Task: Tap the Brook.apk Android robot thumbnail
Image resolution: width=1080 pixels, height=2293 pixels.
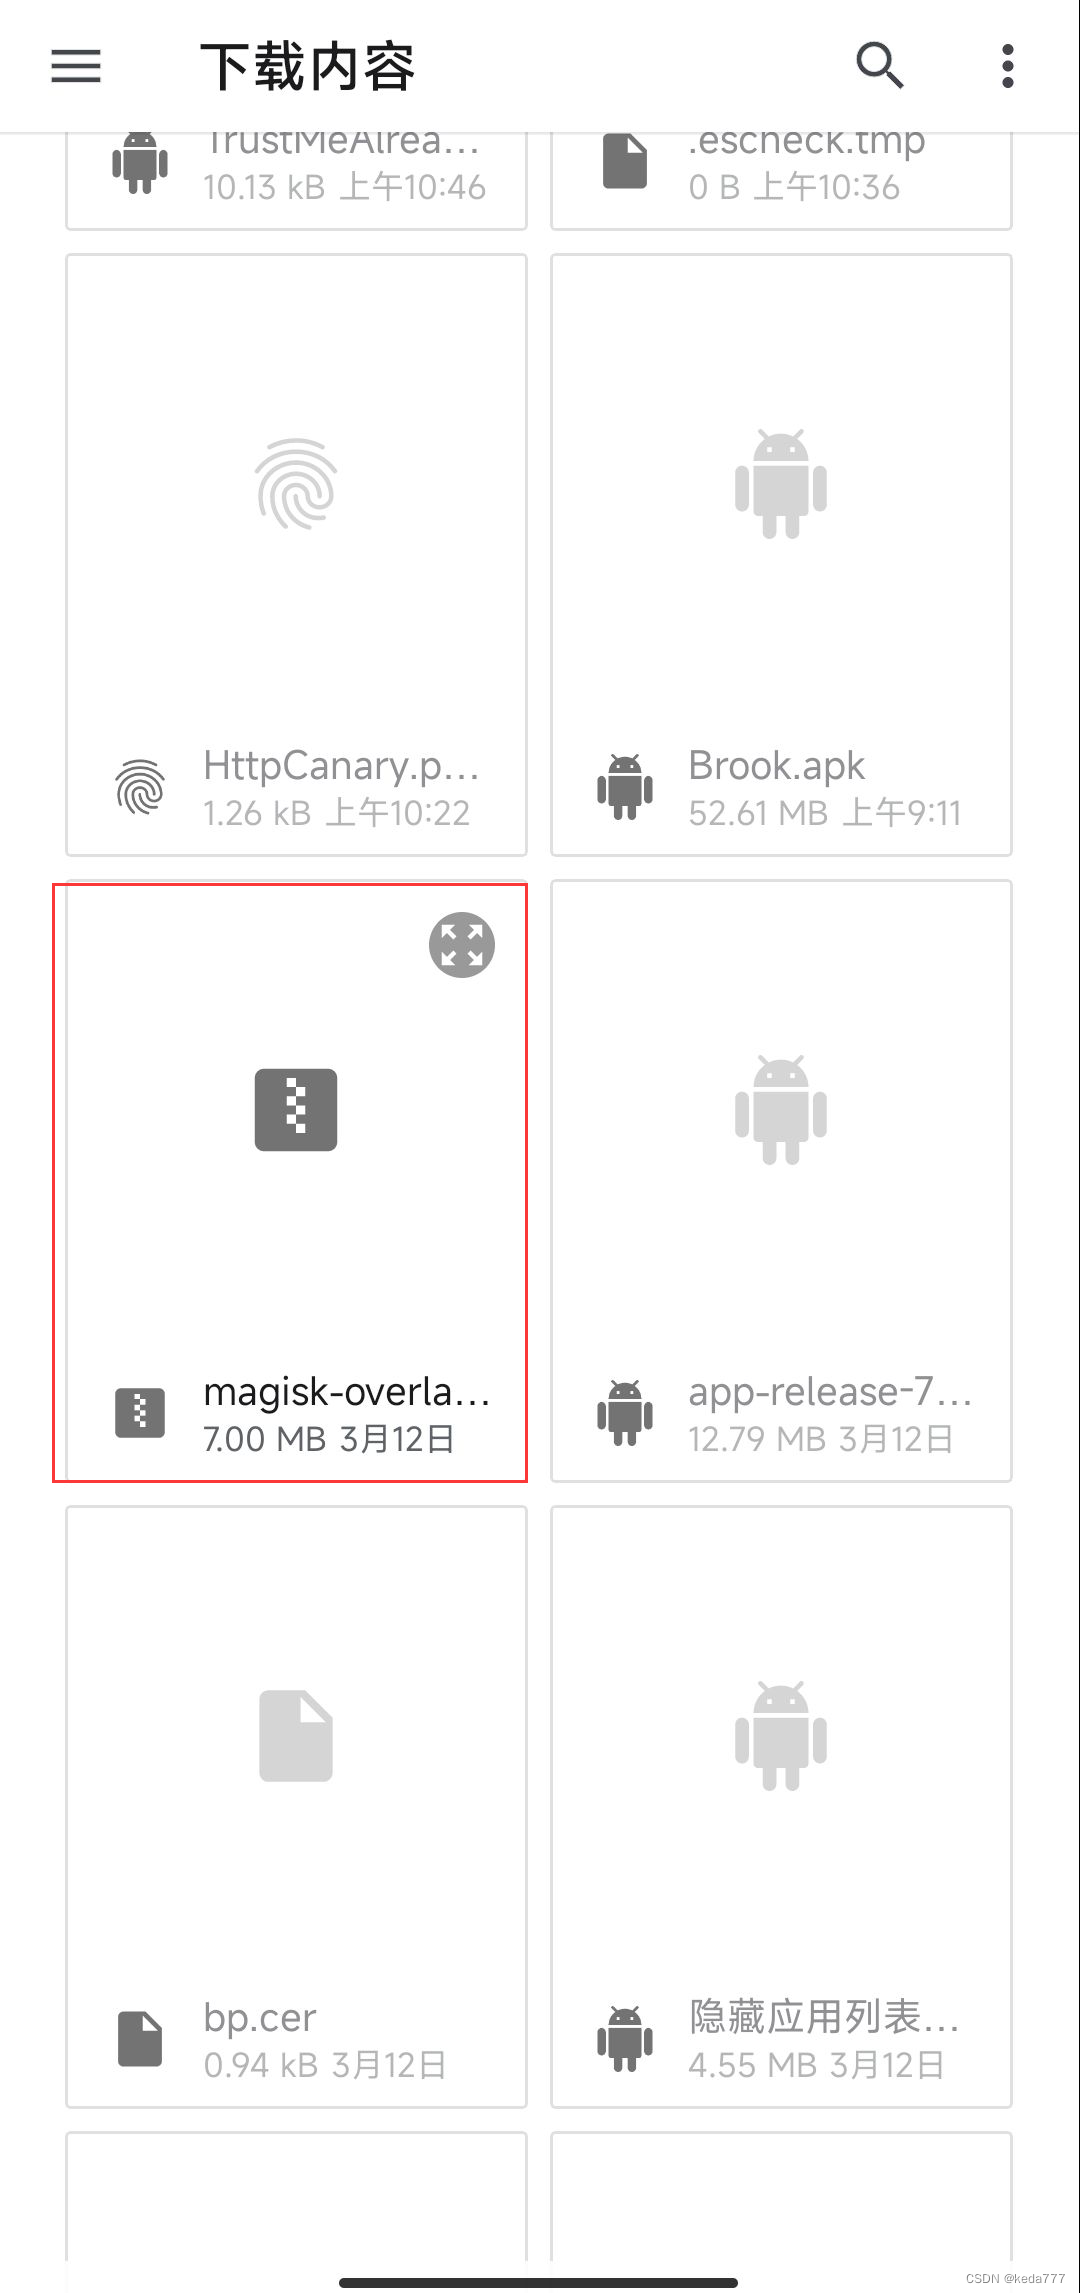Action: [781, 484]
